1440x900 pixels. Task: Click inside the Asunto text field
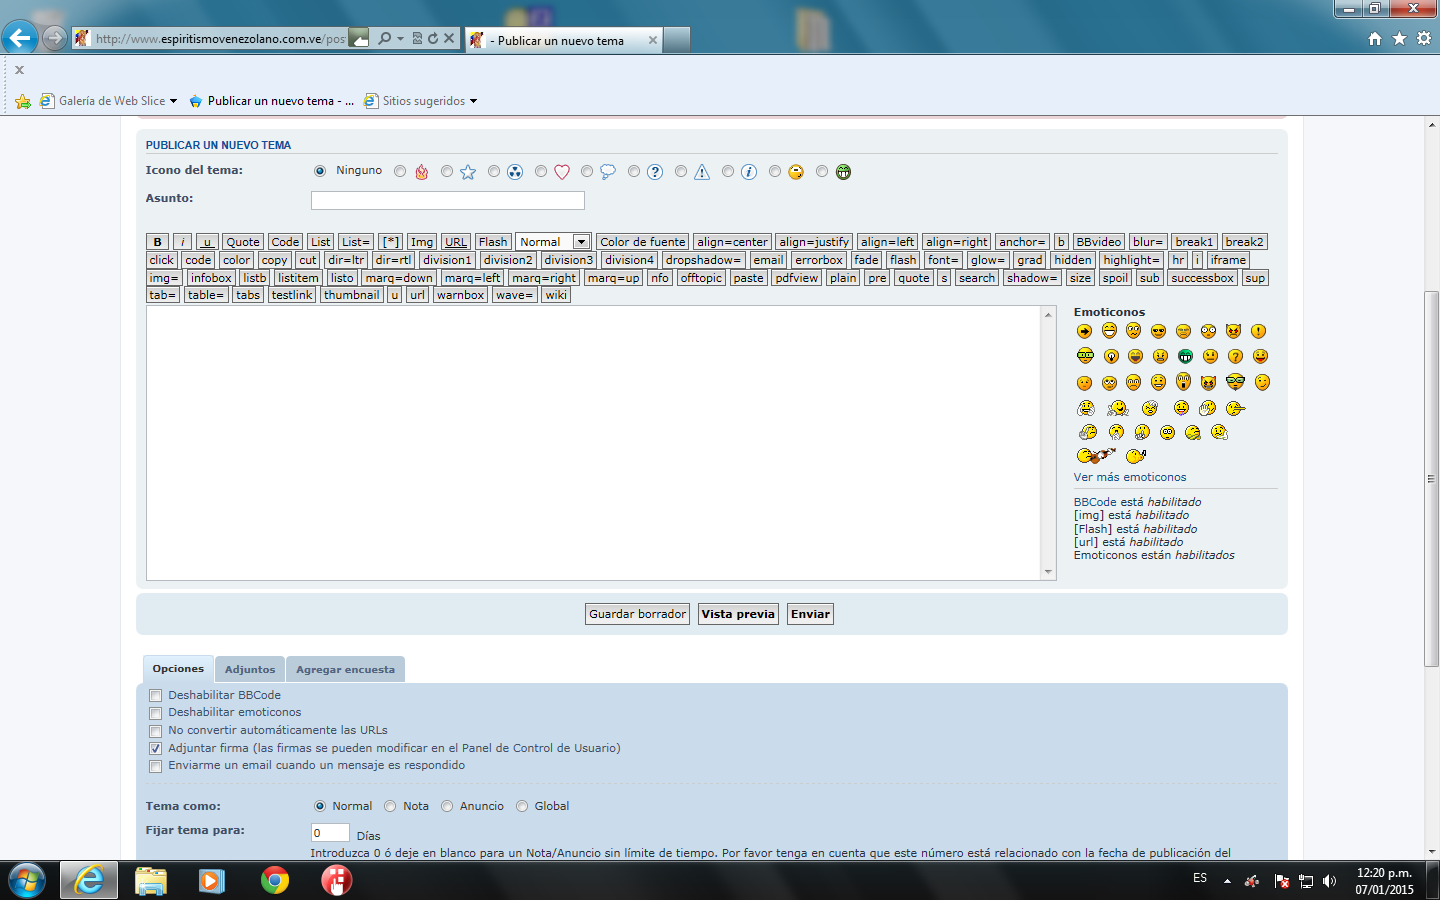(x=447, y=200)
